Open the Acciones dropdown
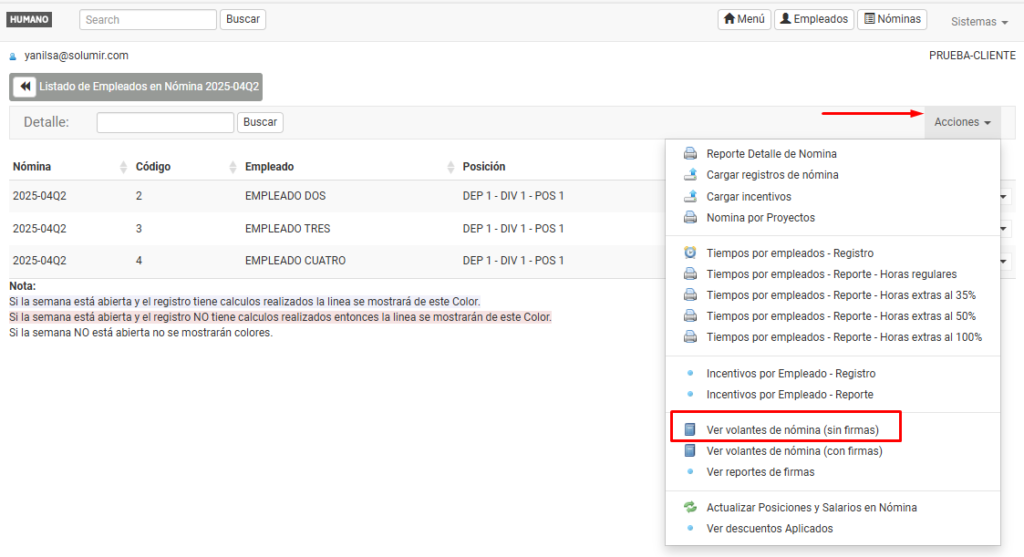Image resolution: width=1024 pixels, height=557 pixels. [962, 122]
